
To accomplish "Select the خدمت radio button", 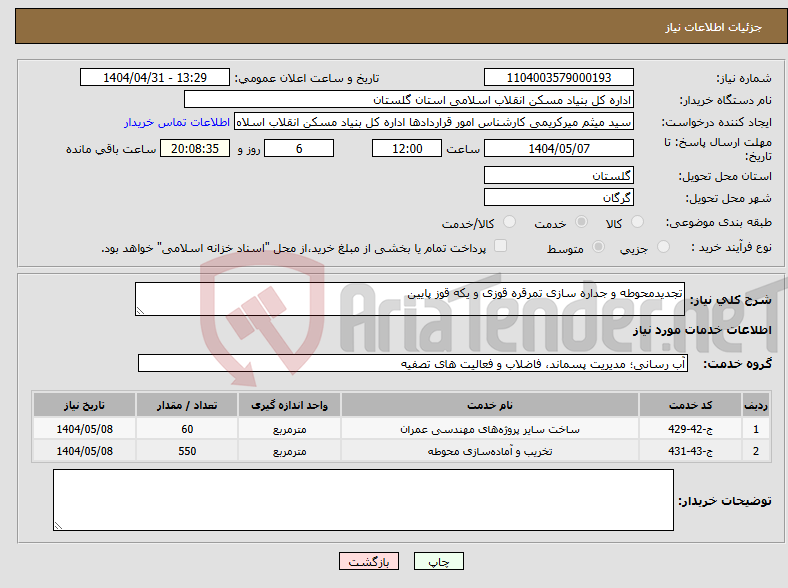I will tap(581, 222).
